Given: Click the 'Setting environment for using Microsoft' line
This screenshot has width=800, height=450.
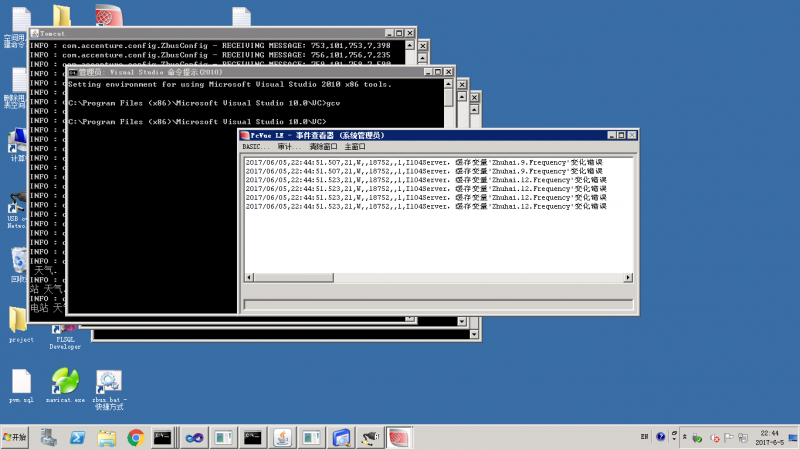Looking at the screenshot, I should coord(230,84).
